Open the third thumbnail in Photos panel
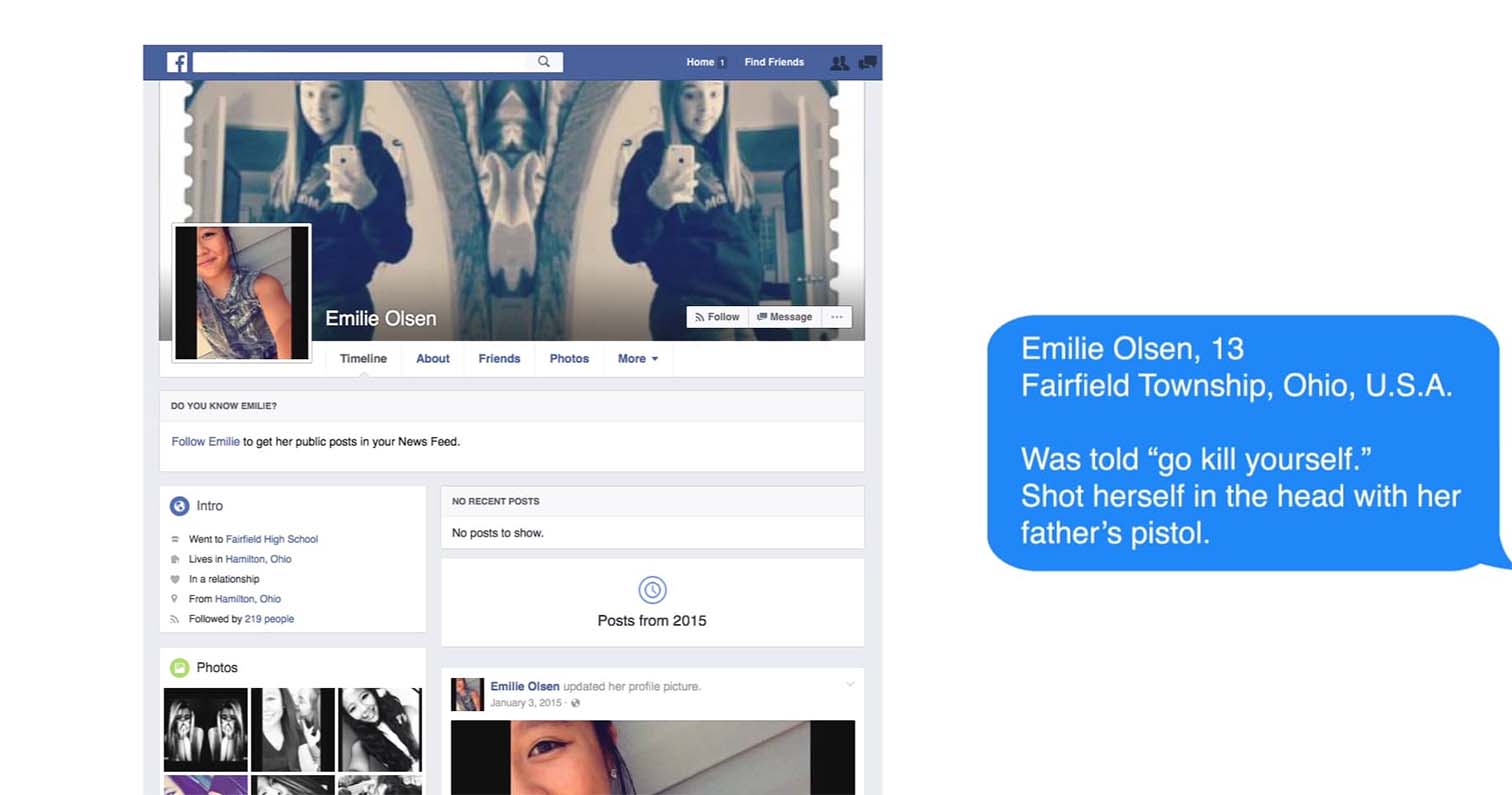The height and width of the screenshot is (795, 1512). [380, 729]
